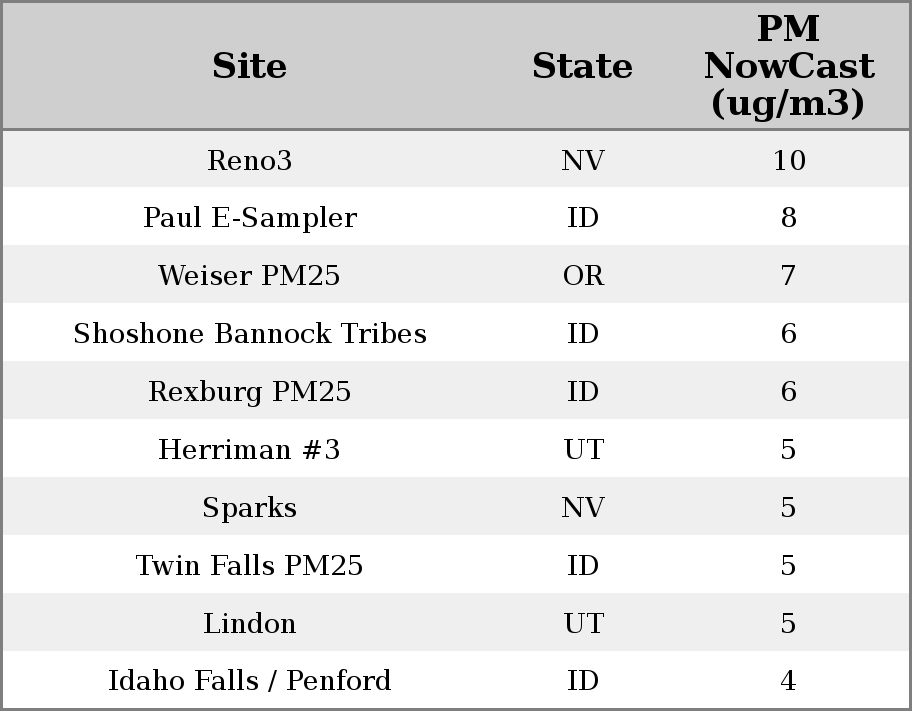Click the NowCast value 7 for Weiser PM25
The height and width of the screenshot is (711, 912).
[x=788, y=276]
